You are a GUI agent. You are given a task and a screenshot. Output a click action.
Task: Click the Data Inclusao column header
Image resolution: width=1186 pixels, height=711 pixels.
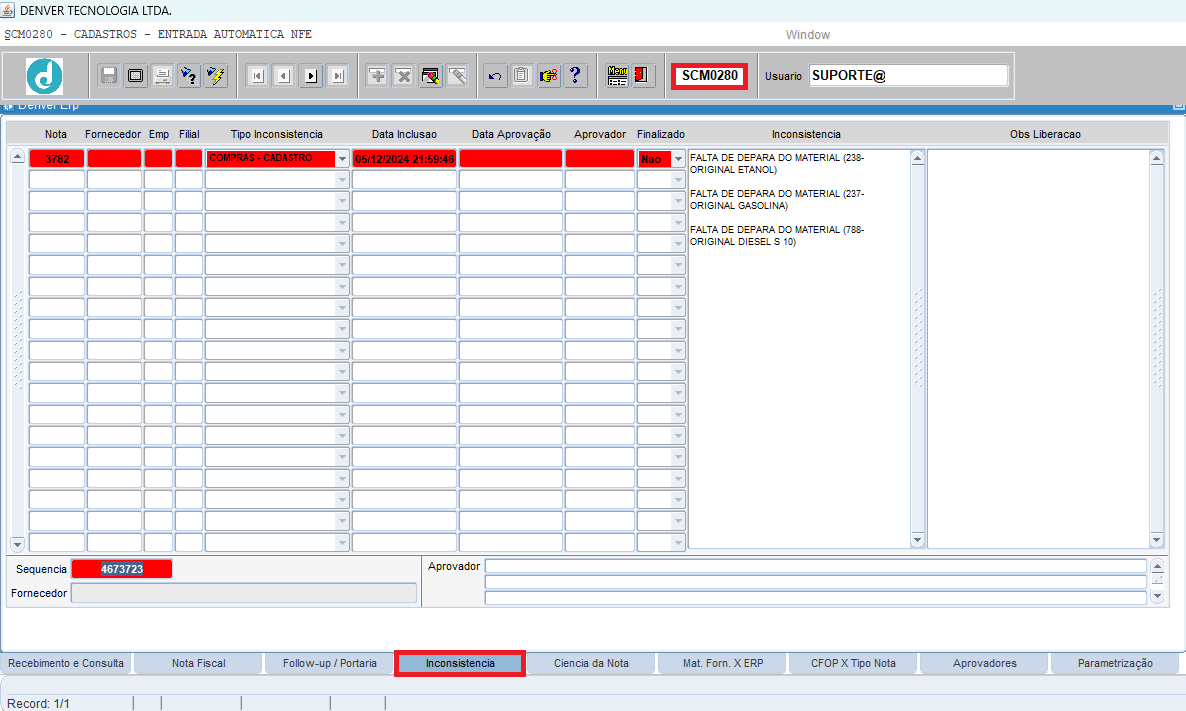[405, 134]
